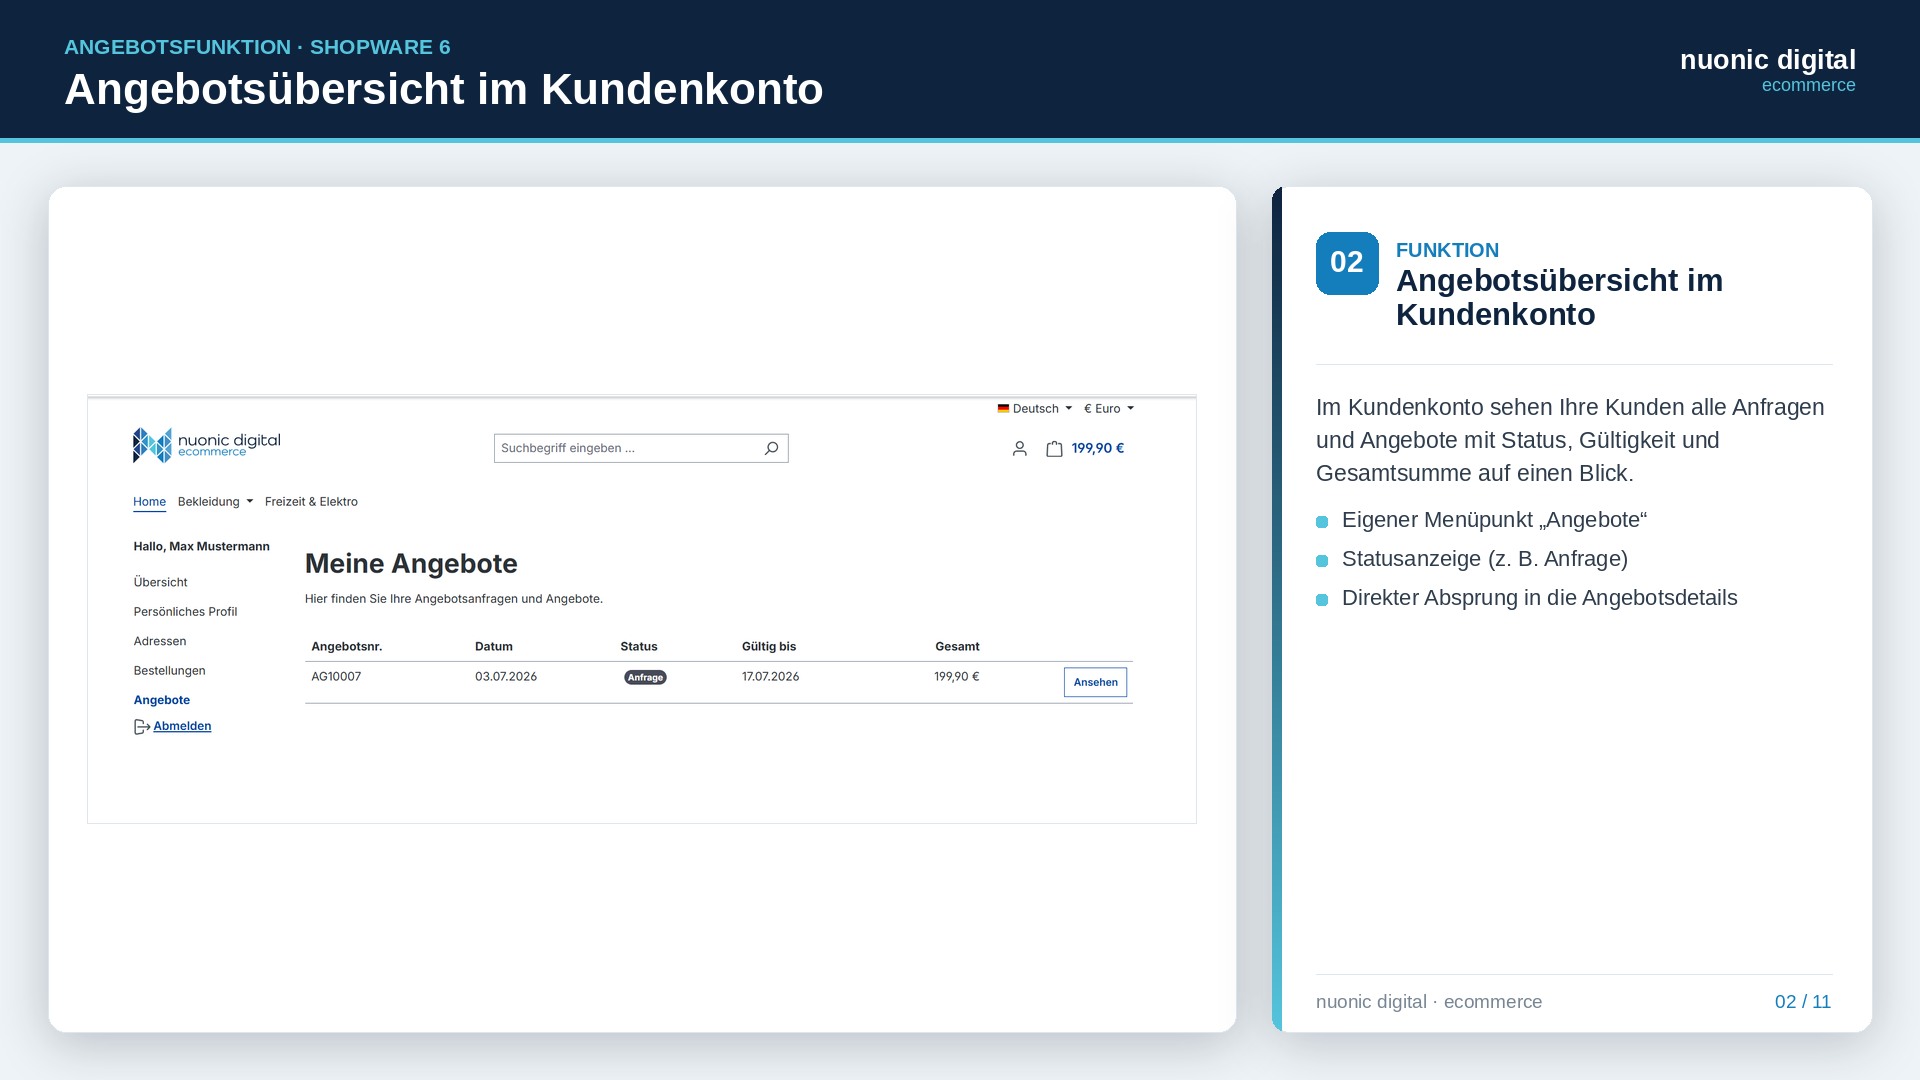Open the Euro currency dropdown

[1109, 408]
